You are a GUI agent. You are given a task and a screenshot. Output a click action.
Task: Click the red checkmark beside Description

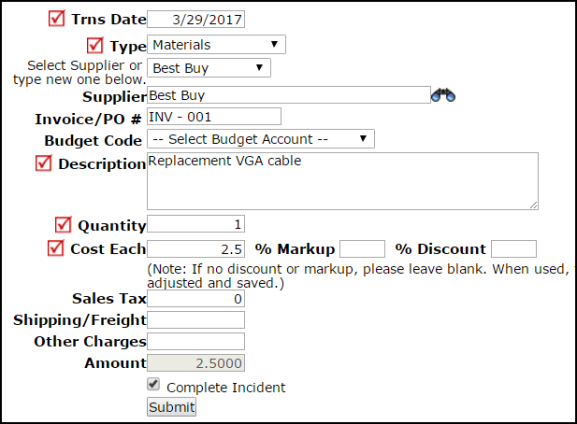(43, 163)
